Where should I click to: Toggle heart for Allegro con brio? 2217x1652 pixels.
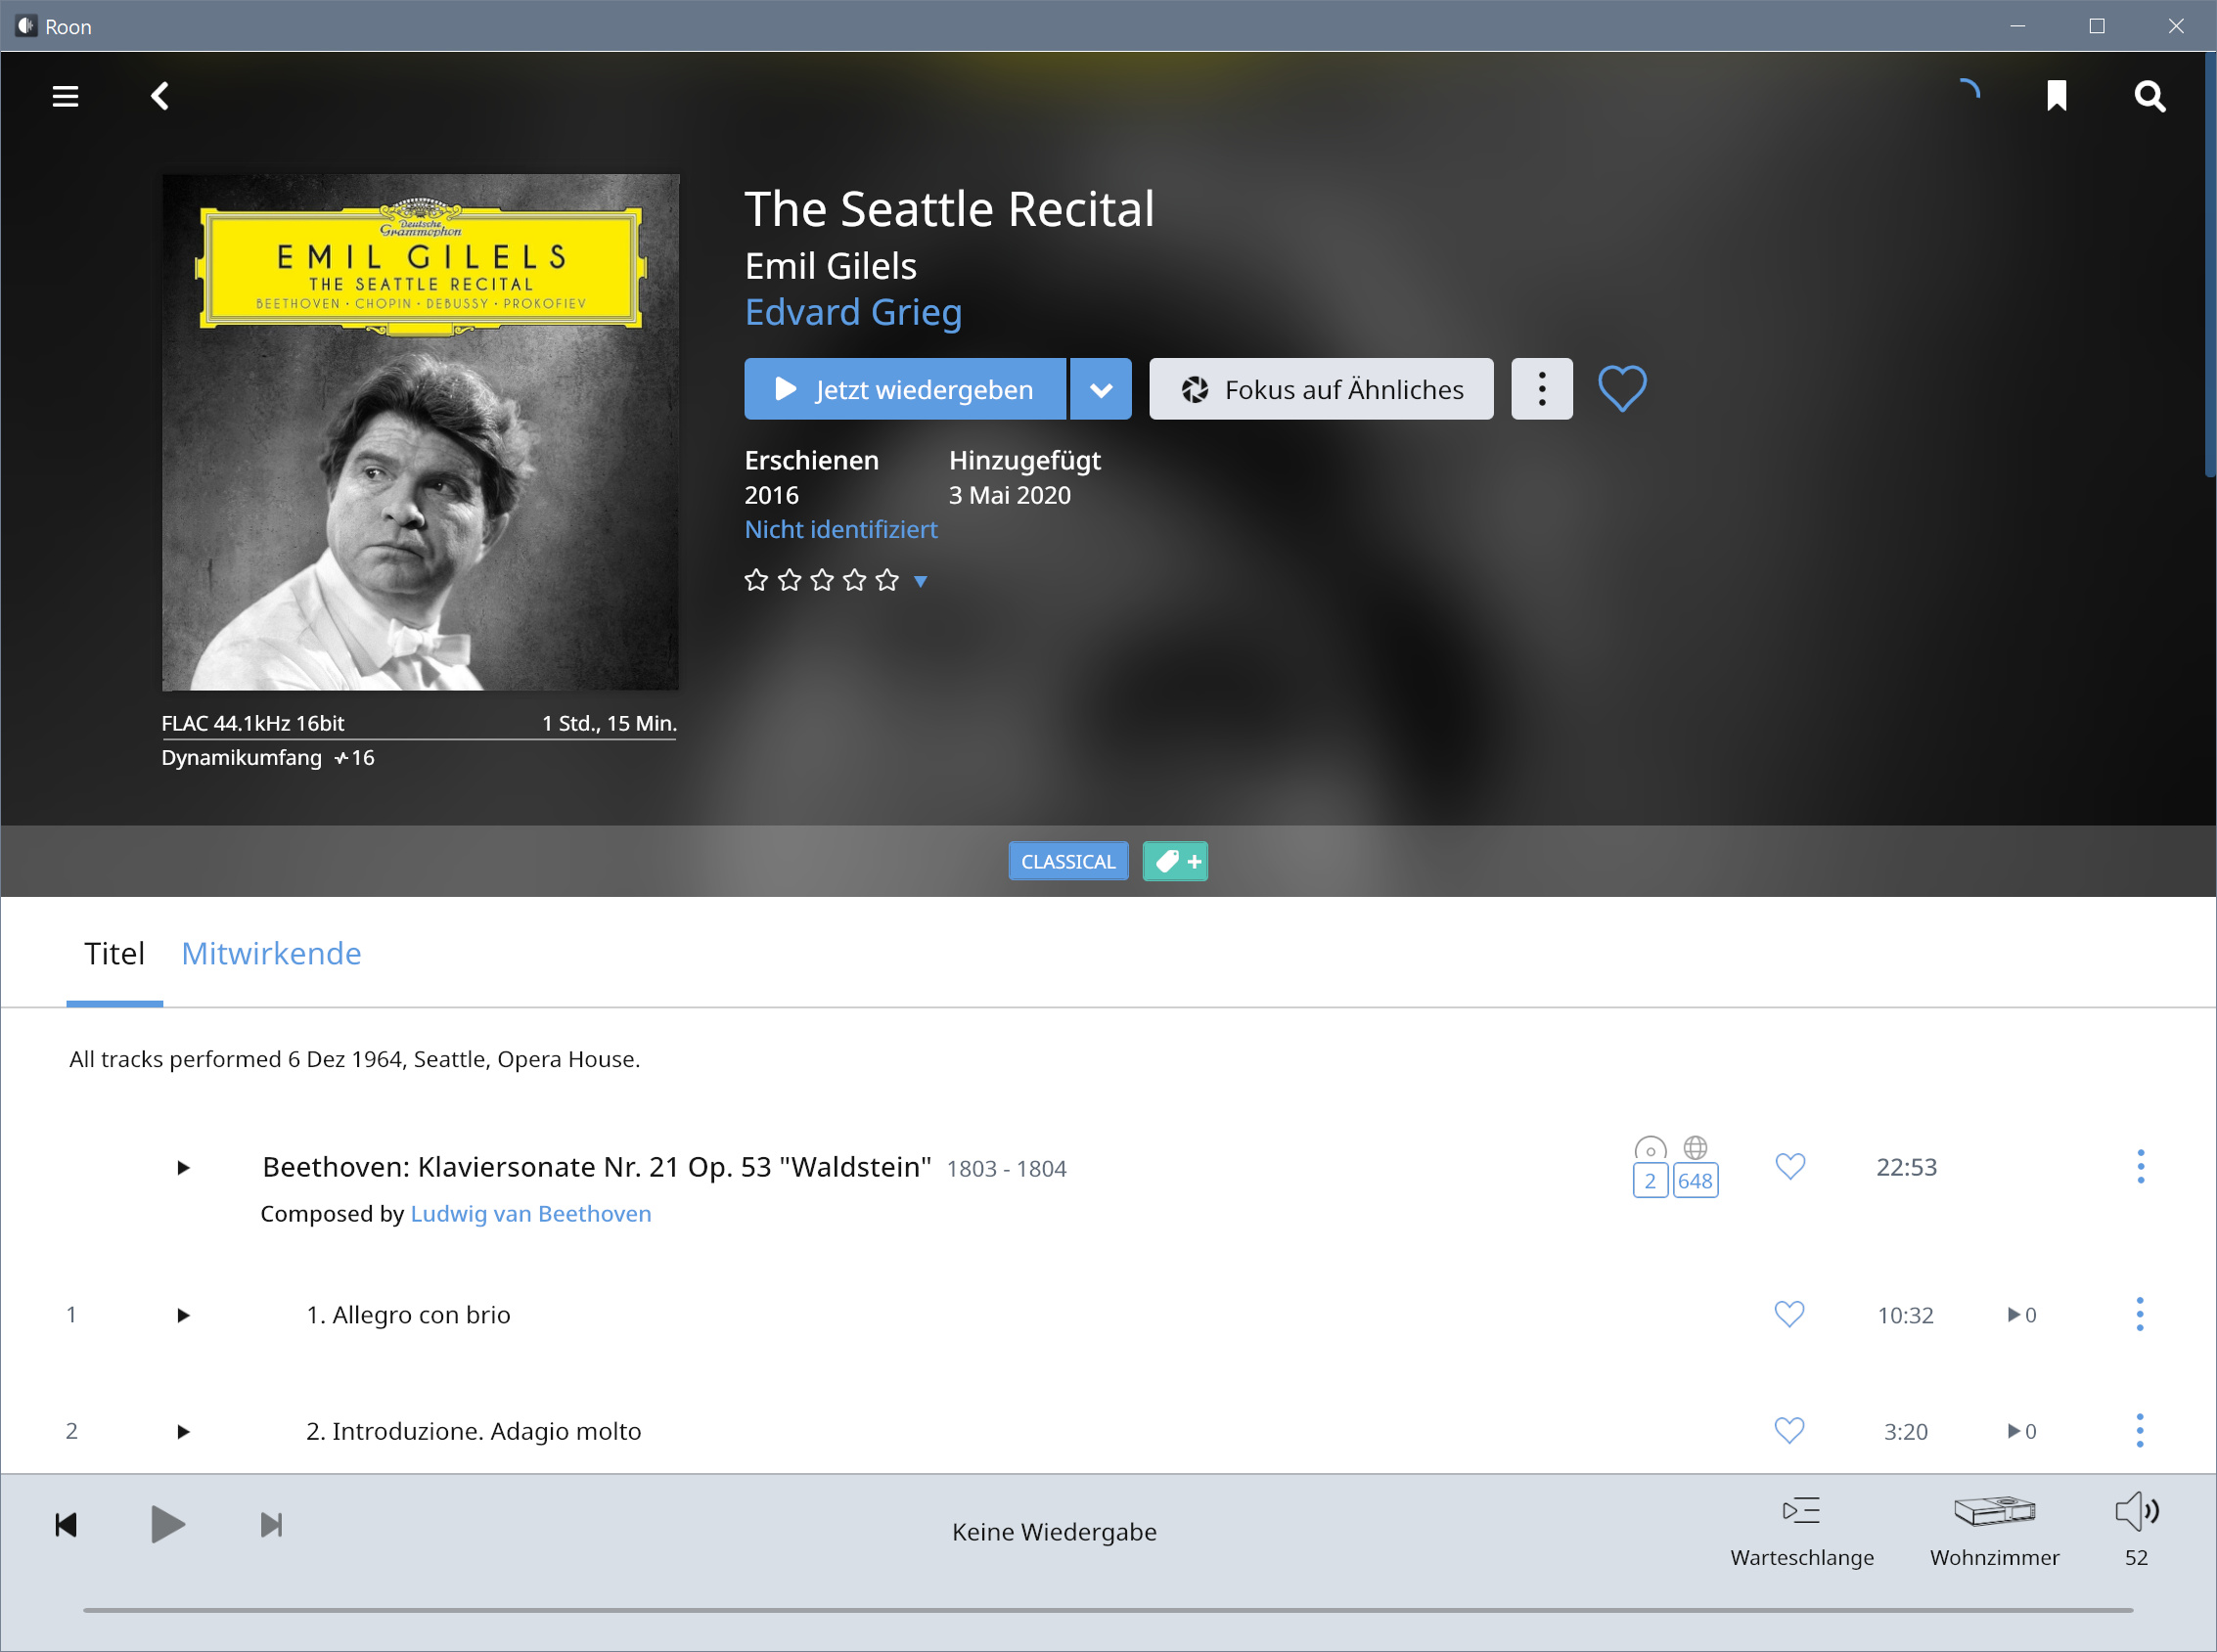tap(1789, 1314)
